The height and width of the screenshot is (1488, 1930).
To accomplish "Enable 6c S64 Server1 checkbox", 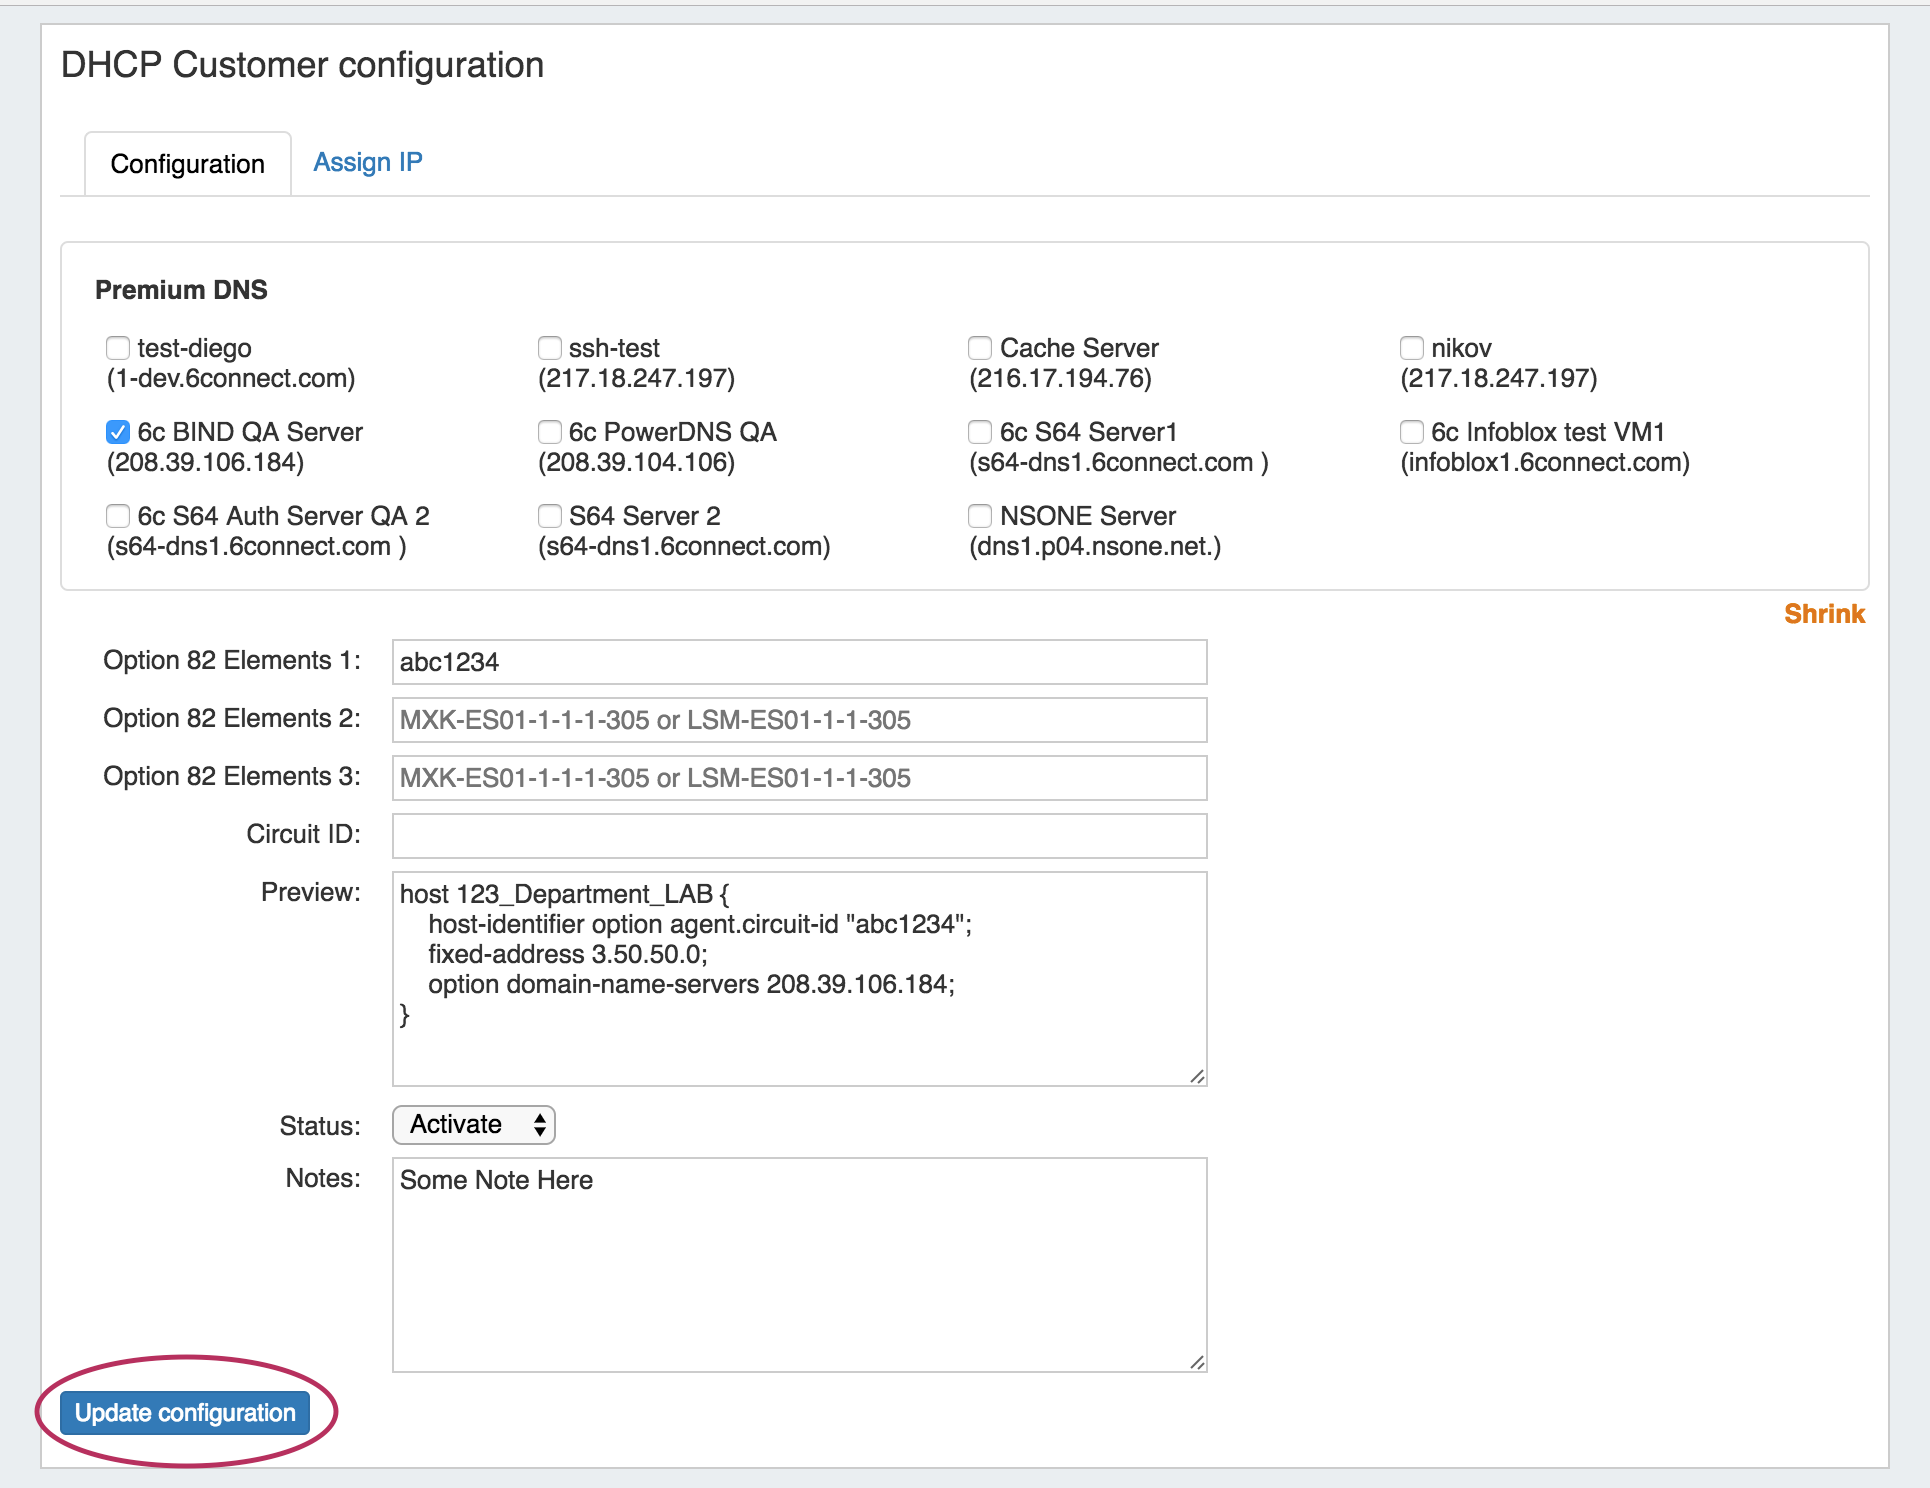I will click(980, 432).
